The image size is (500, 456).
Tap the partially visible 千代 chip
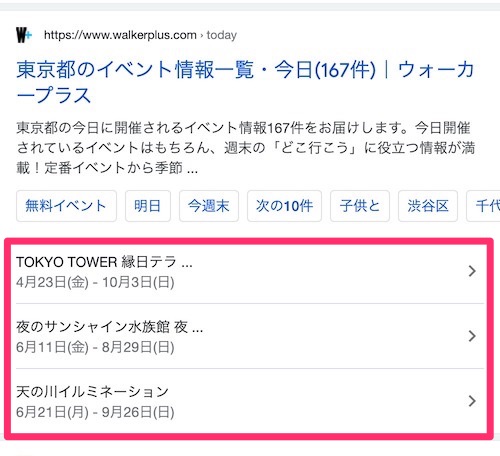[x=483, y=206]
